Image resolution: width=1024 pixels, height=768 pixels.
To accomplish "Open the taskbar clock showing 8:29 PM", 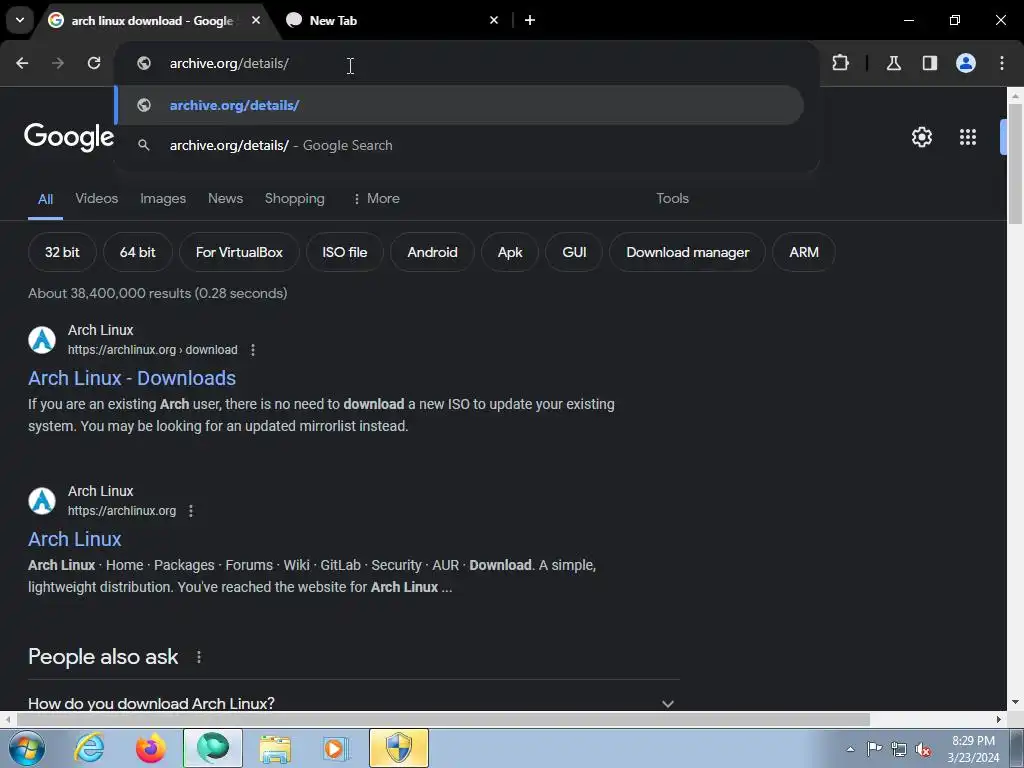I will pyautogui.click(x=973, y=749).
